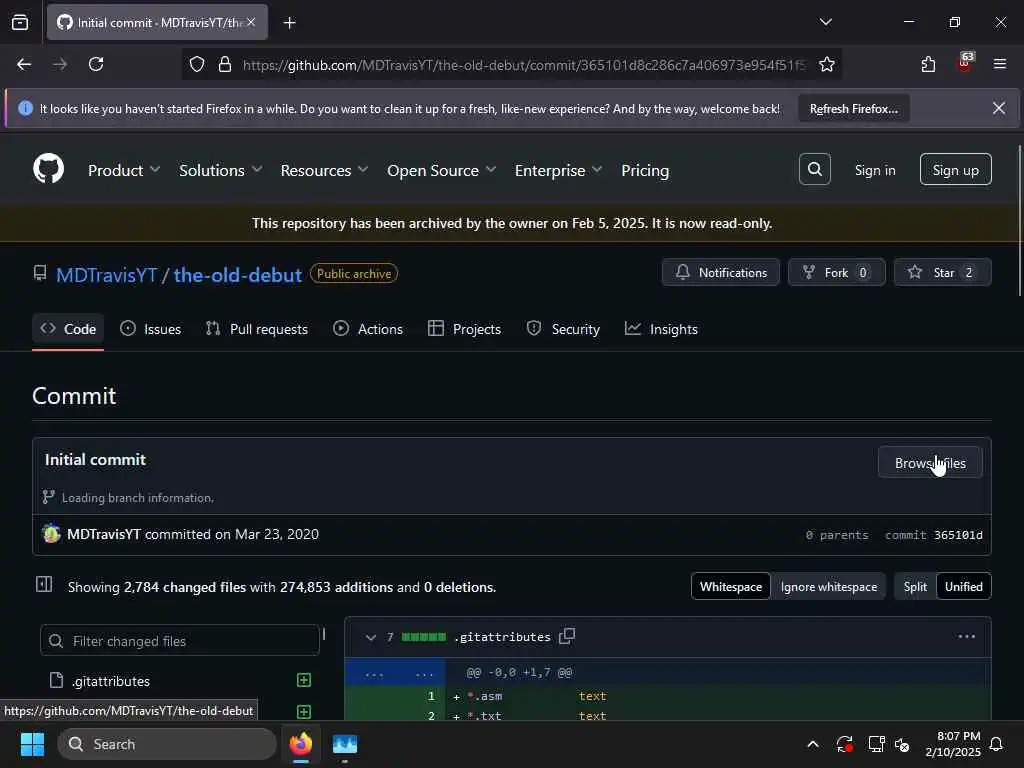Switch to the Issues tab

(x=150, y=329)
